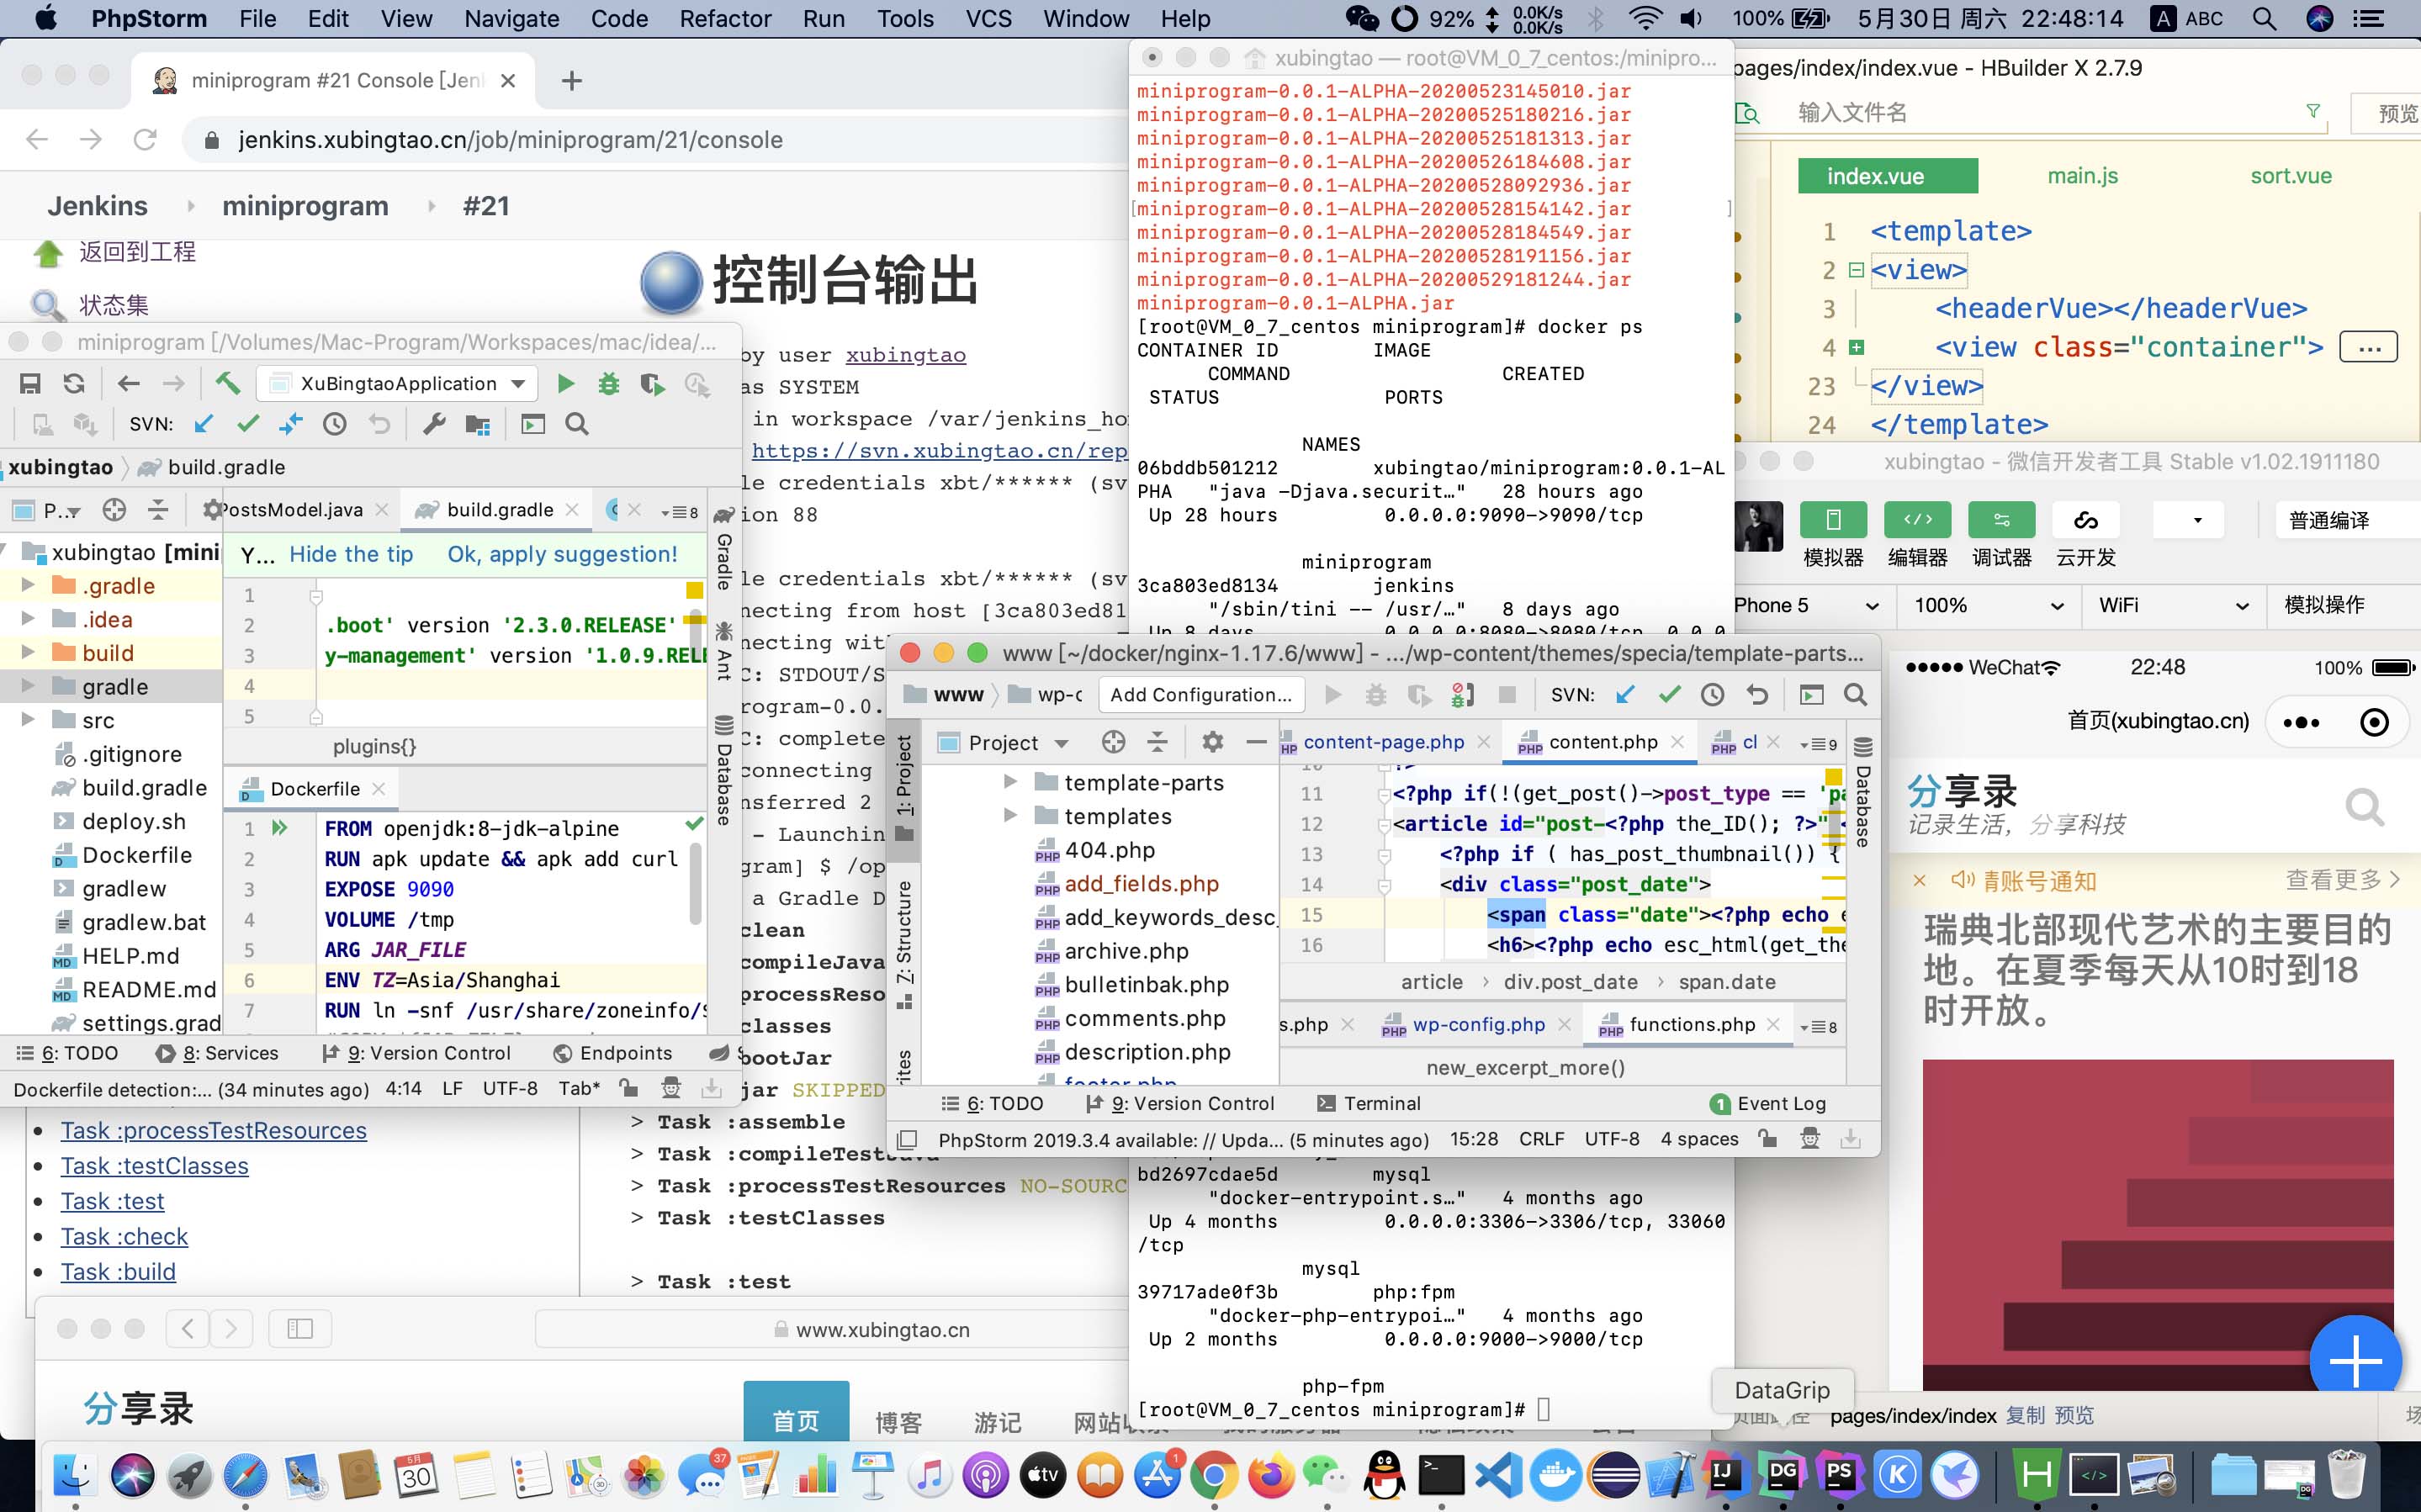Switch to wp-config.php tab in PhpStorm
The width and height of the screenshot is (2421, 1512).
coord(1478,1024)
